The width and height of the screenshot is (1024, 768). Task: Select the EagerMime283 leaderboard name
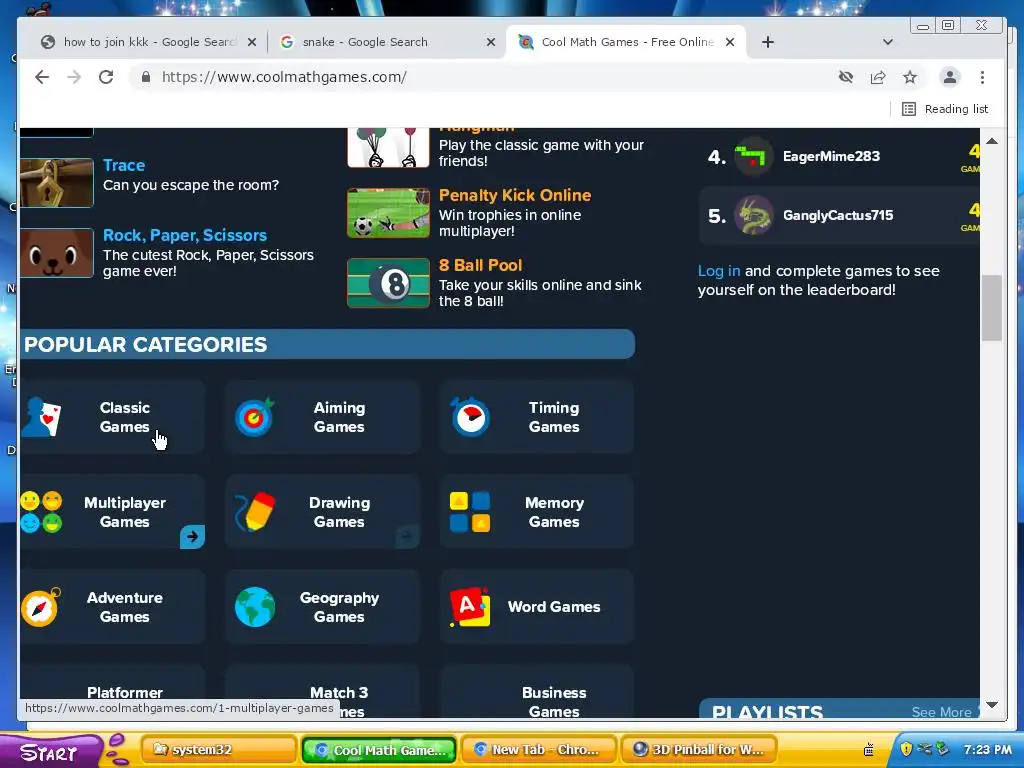point(831,156)
